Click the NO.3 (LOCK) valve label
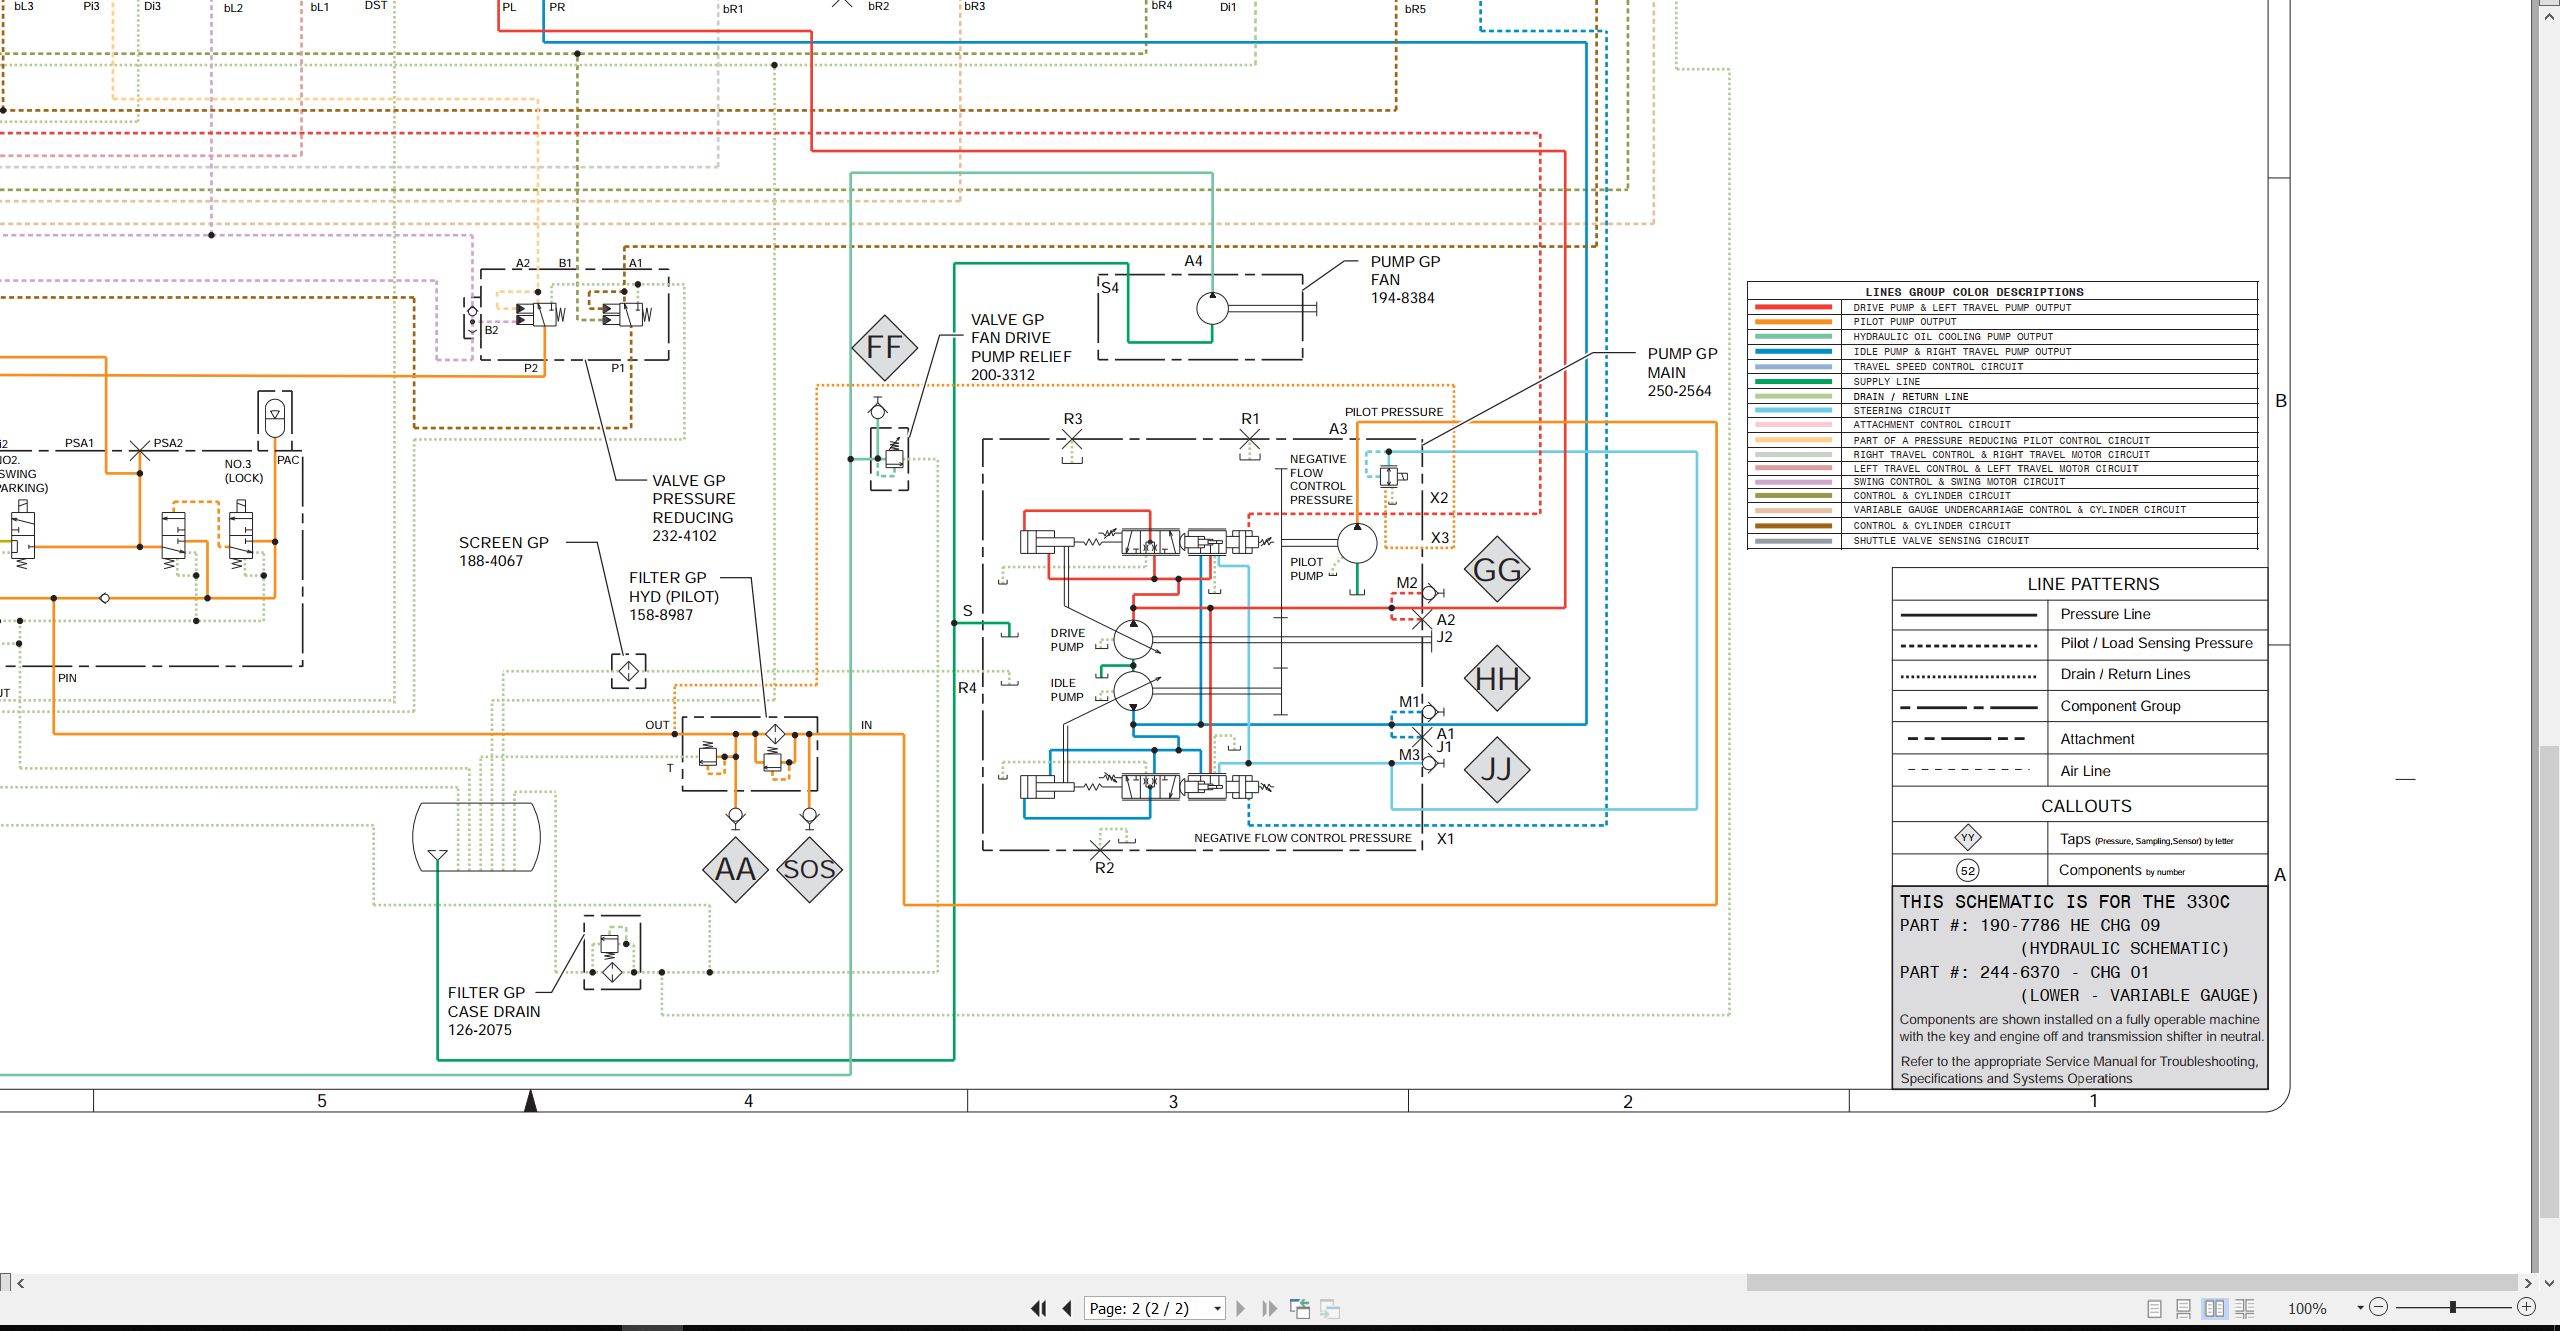Screen dimensions: 2560x1331 pos(243,471)
